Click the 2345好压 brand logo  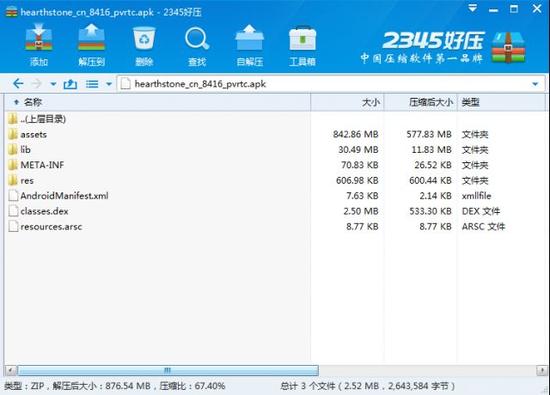443,47
